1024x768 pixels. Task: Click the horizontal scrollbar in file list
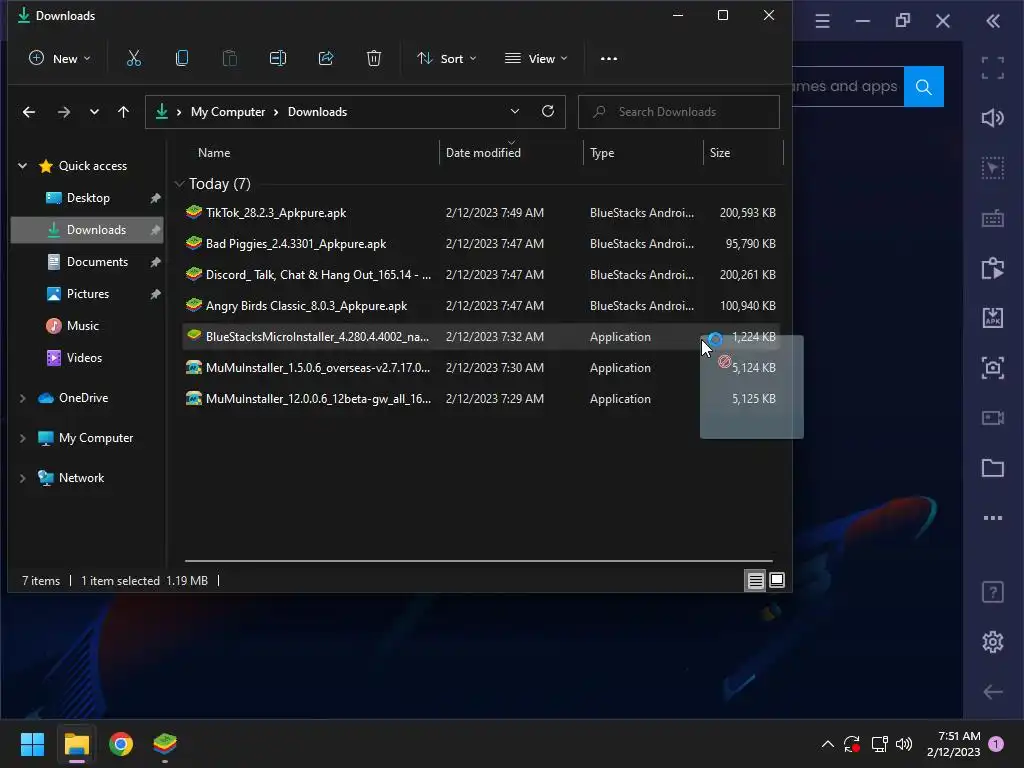click(x=479, y=560)
